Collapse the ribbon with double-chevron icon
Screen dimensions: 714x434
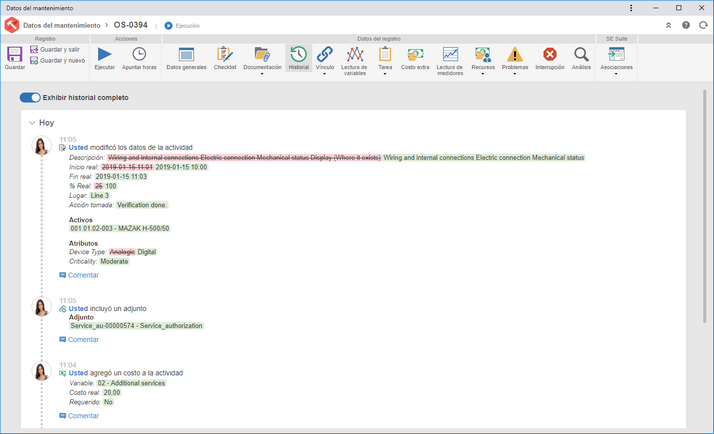(x=668, y=25)
